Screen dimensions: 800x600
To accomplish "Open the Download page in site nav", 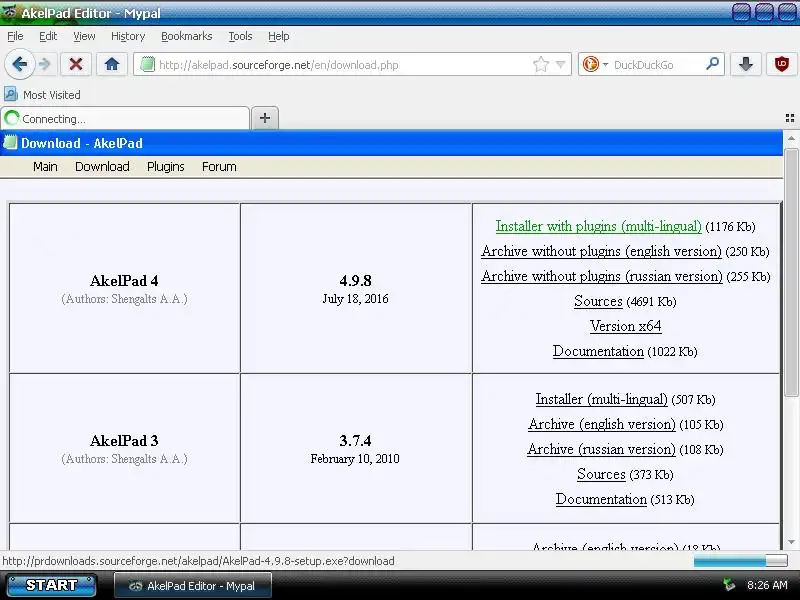I will coord(102,167).
